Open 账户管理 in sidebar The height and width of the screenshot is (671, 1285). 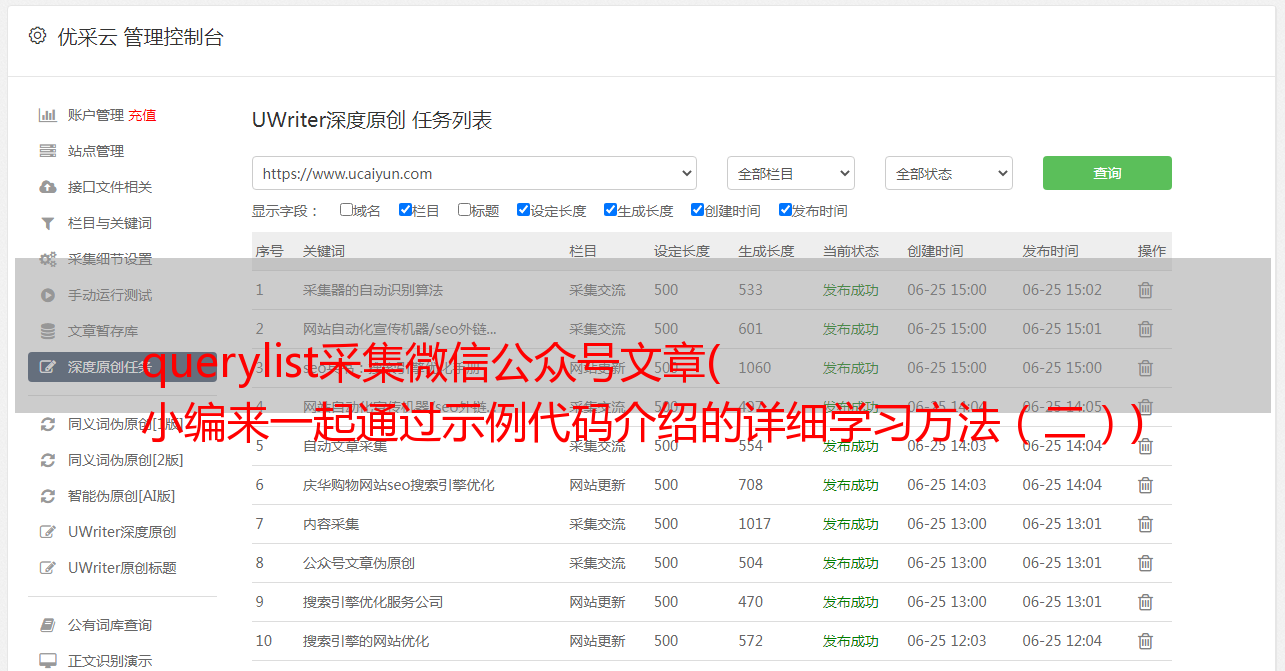[x=96, y=115]
